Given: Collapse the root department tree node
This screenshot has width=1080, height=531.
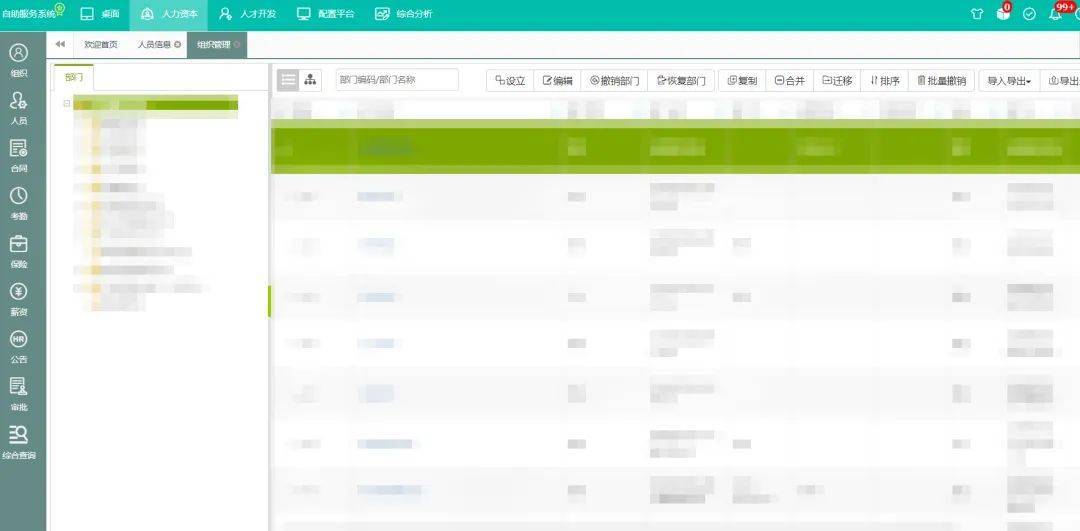Looking at the screenshot, I should click(67, 104).
